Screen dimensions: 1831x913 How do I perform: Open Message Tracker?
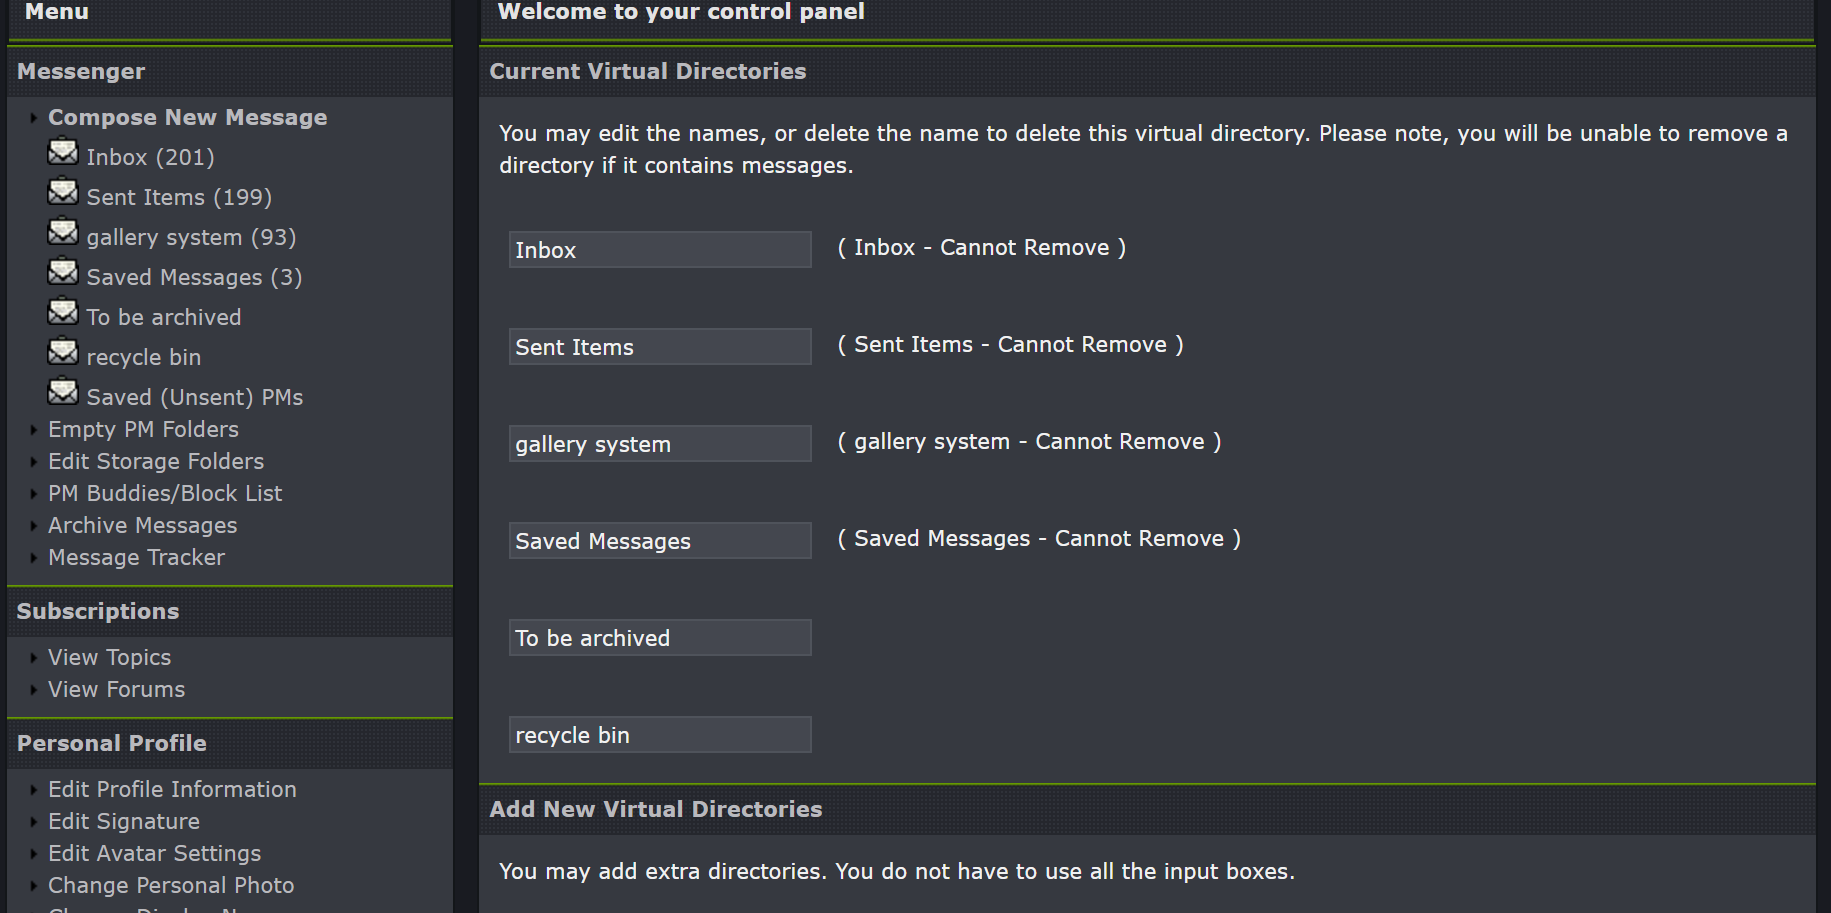tap(136, 557)
